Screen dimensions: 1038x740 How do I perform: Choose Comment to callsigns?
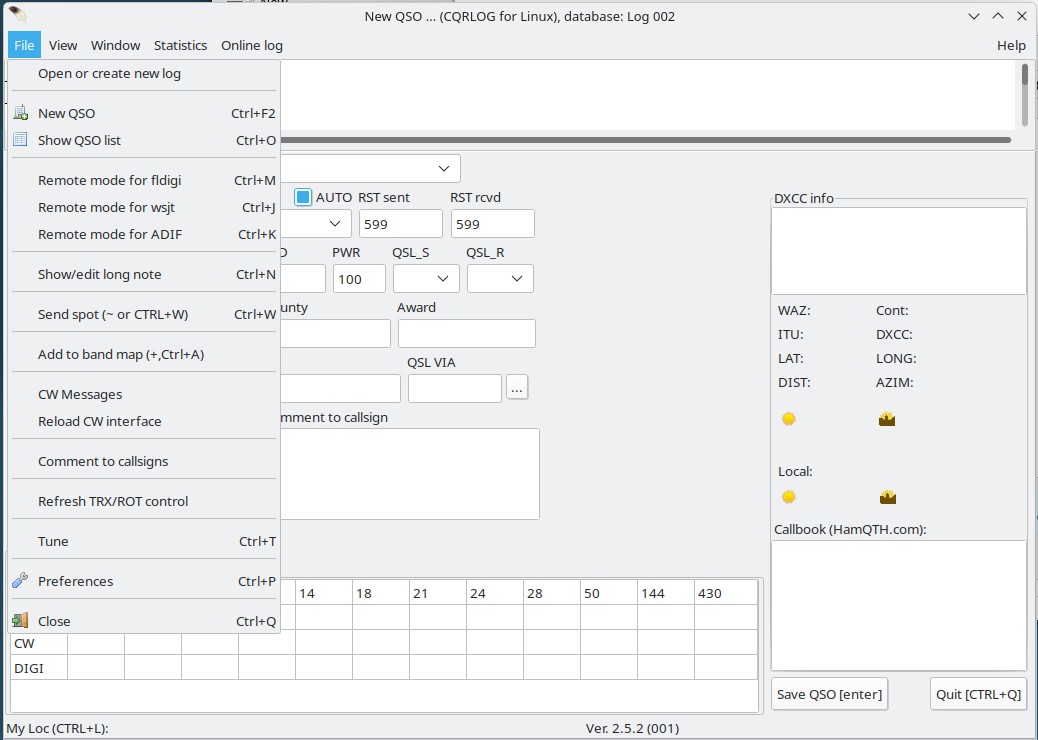point(144,461)
